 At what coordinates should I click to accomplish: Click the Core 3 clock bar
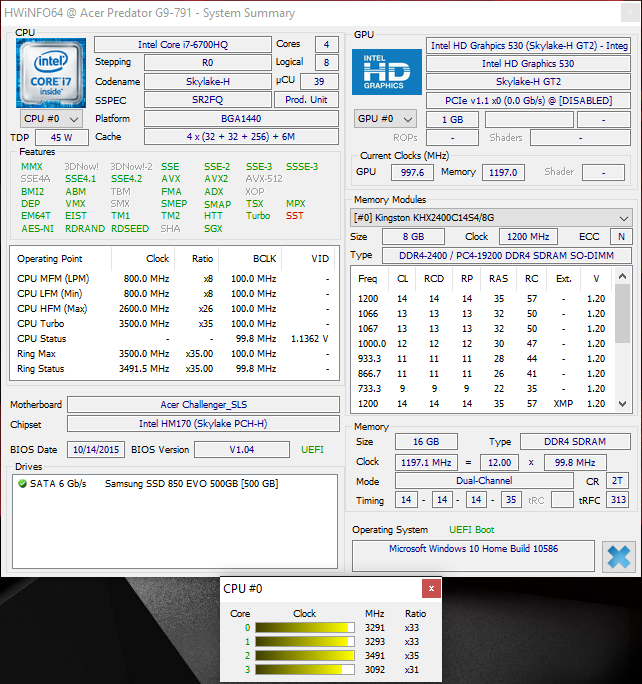click(x=305, y=670)
